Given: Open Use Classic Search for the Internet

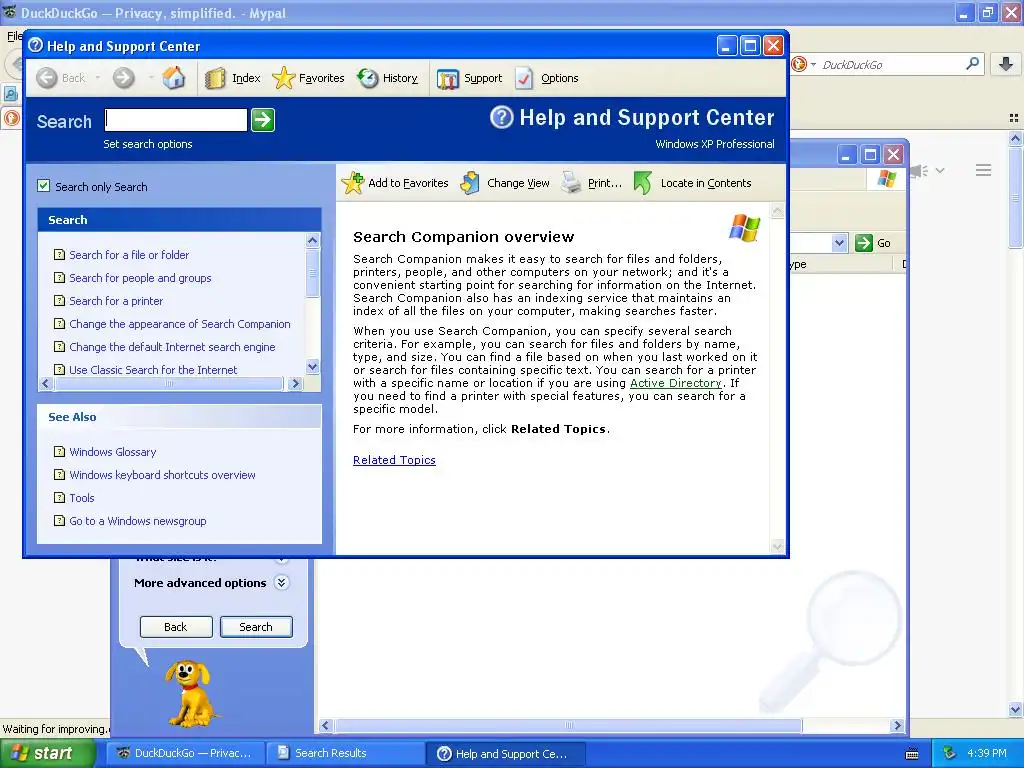Looking at the screenshot, I should (153, 370).
